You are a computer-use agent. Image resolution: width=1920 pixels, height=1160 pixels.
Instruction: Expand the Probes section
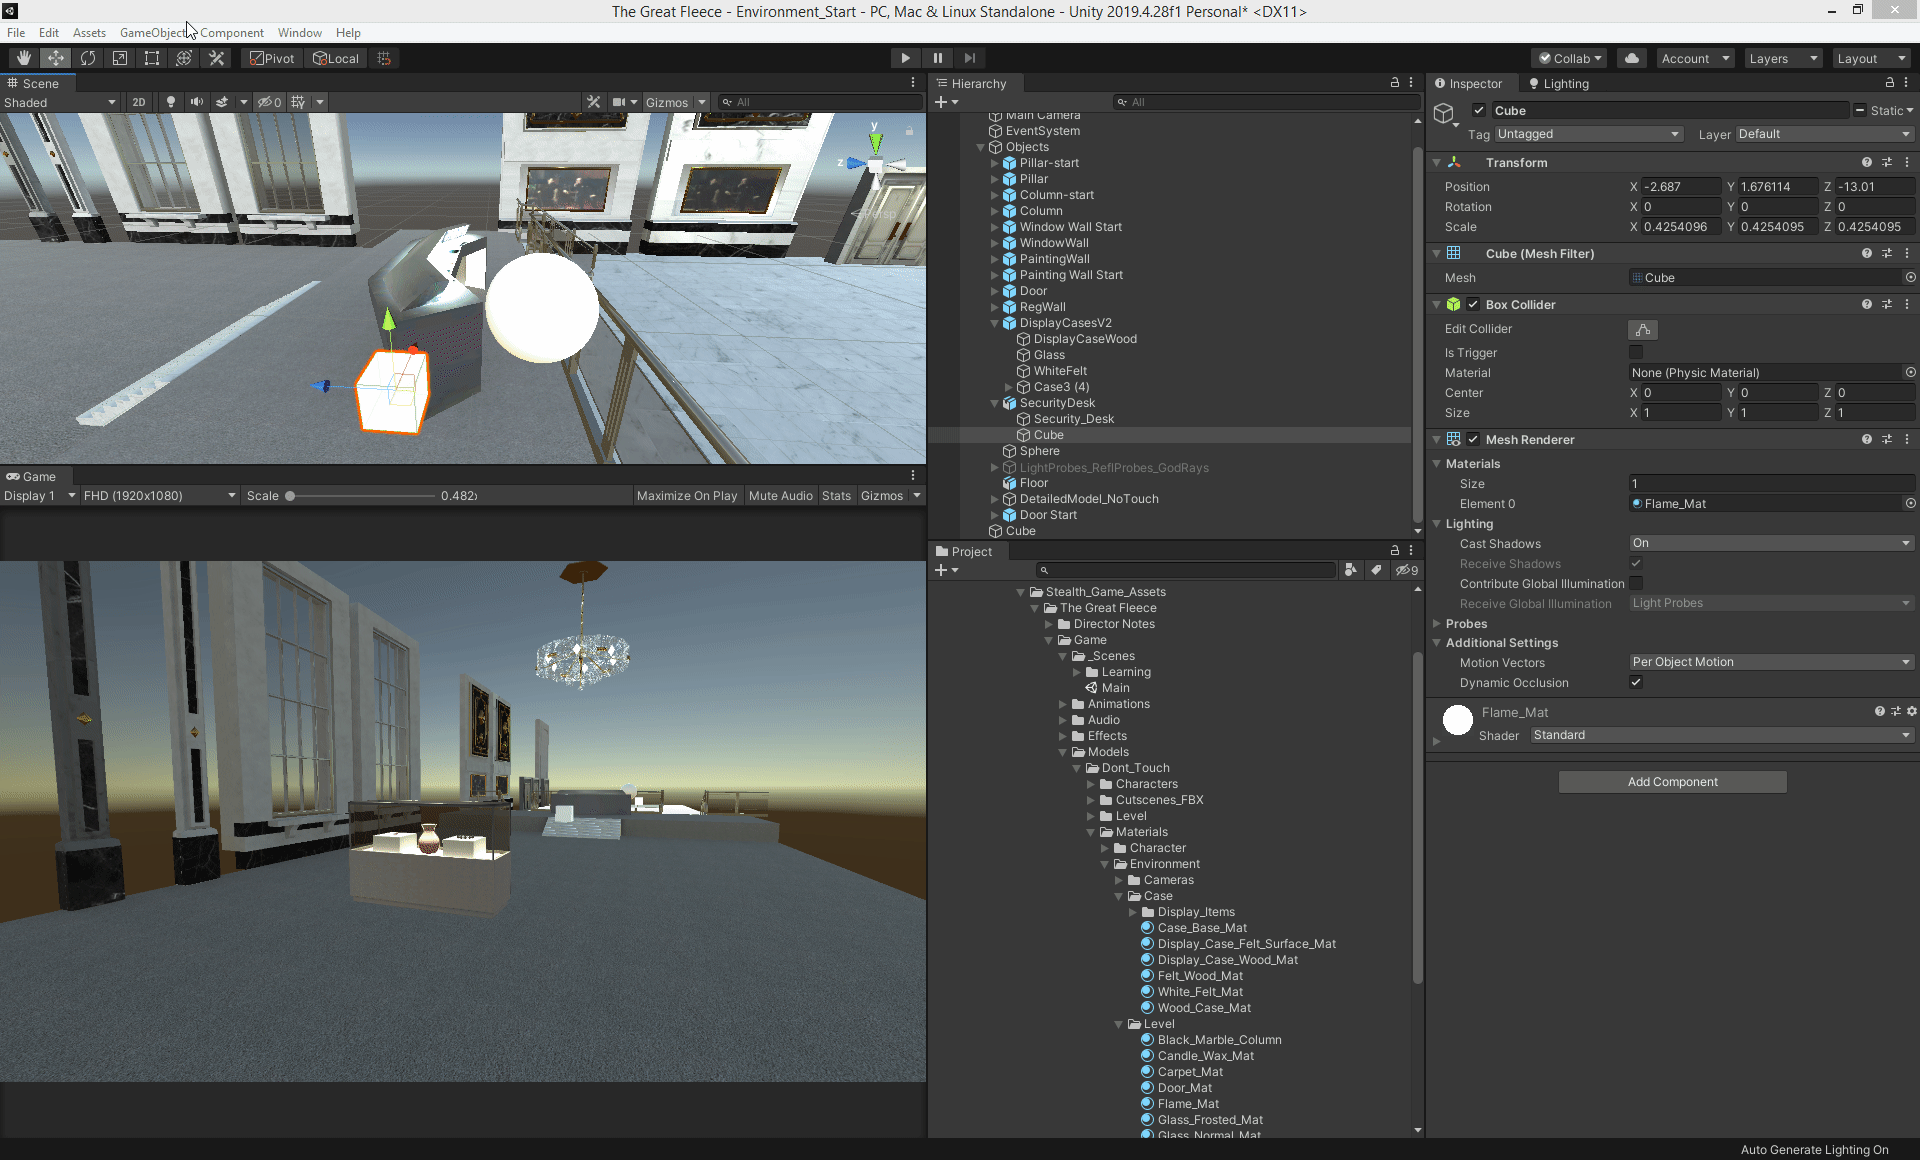tap(1437, 623)
